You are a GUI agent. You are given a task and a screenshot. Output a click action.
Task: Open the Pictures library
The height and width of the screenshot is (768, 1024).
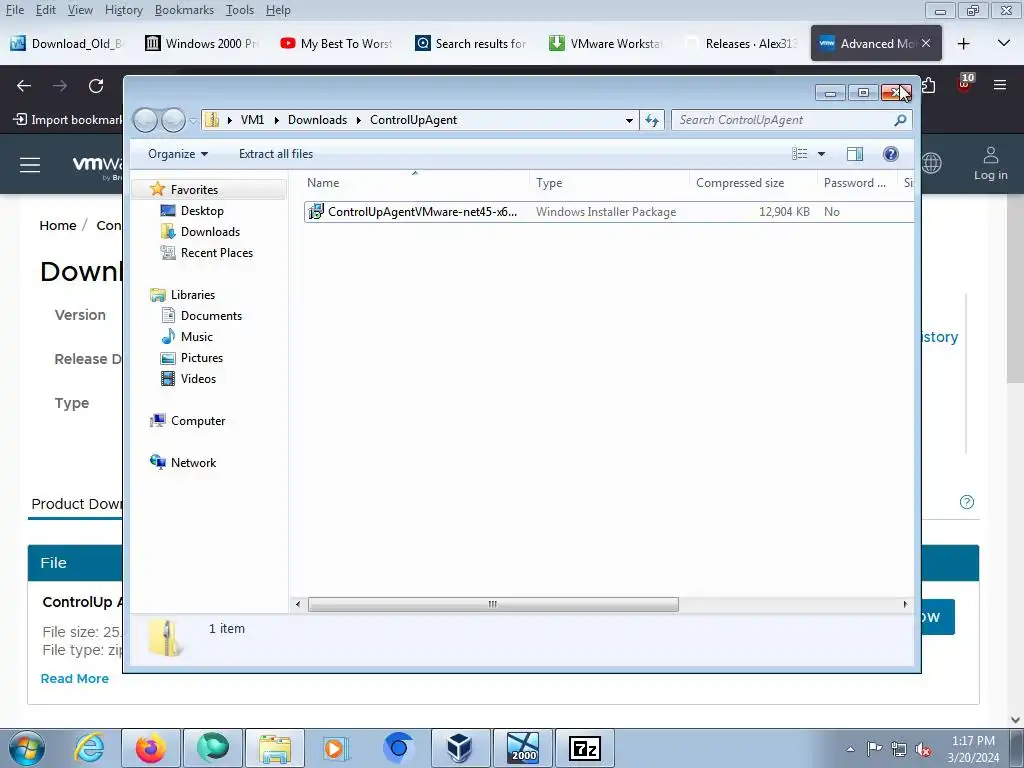coord(202,358)
